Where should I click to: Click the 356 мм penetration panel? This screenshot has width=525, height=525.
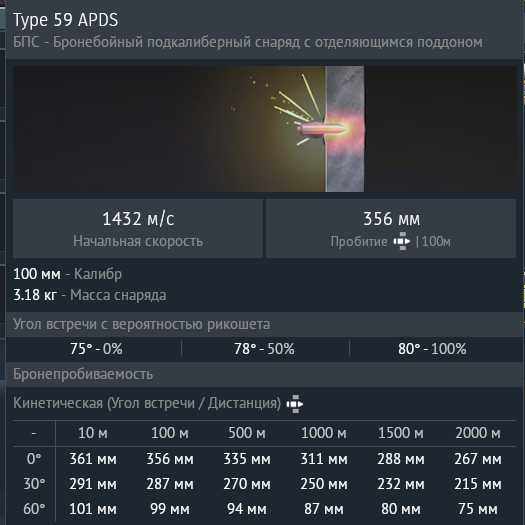391,228
